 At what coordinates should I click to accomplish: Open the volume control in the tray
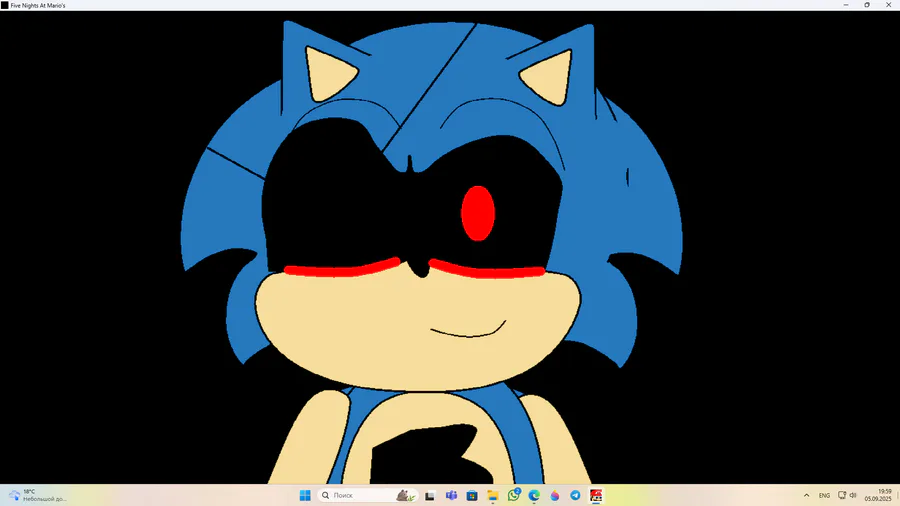coord(853,495)
